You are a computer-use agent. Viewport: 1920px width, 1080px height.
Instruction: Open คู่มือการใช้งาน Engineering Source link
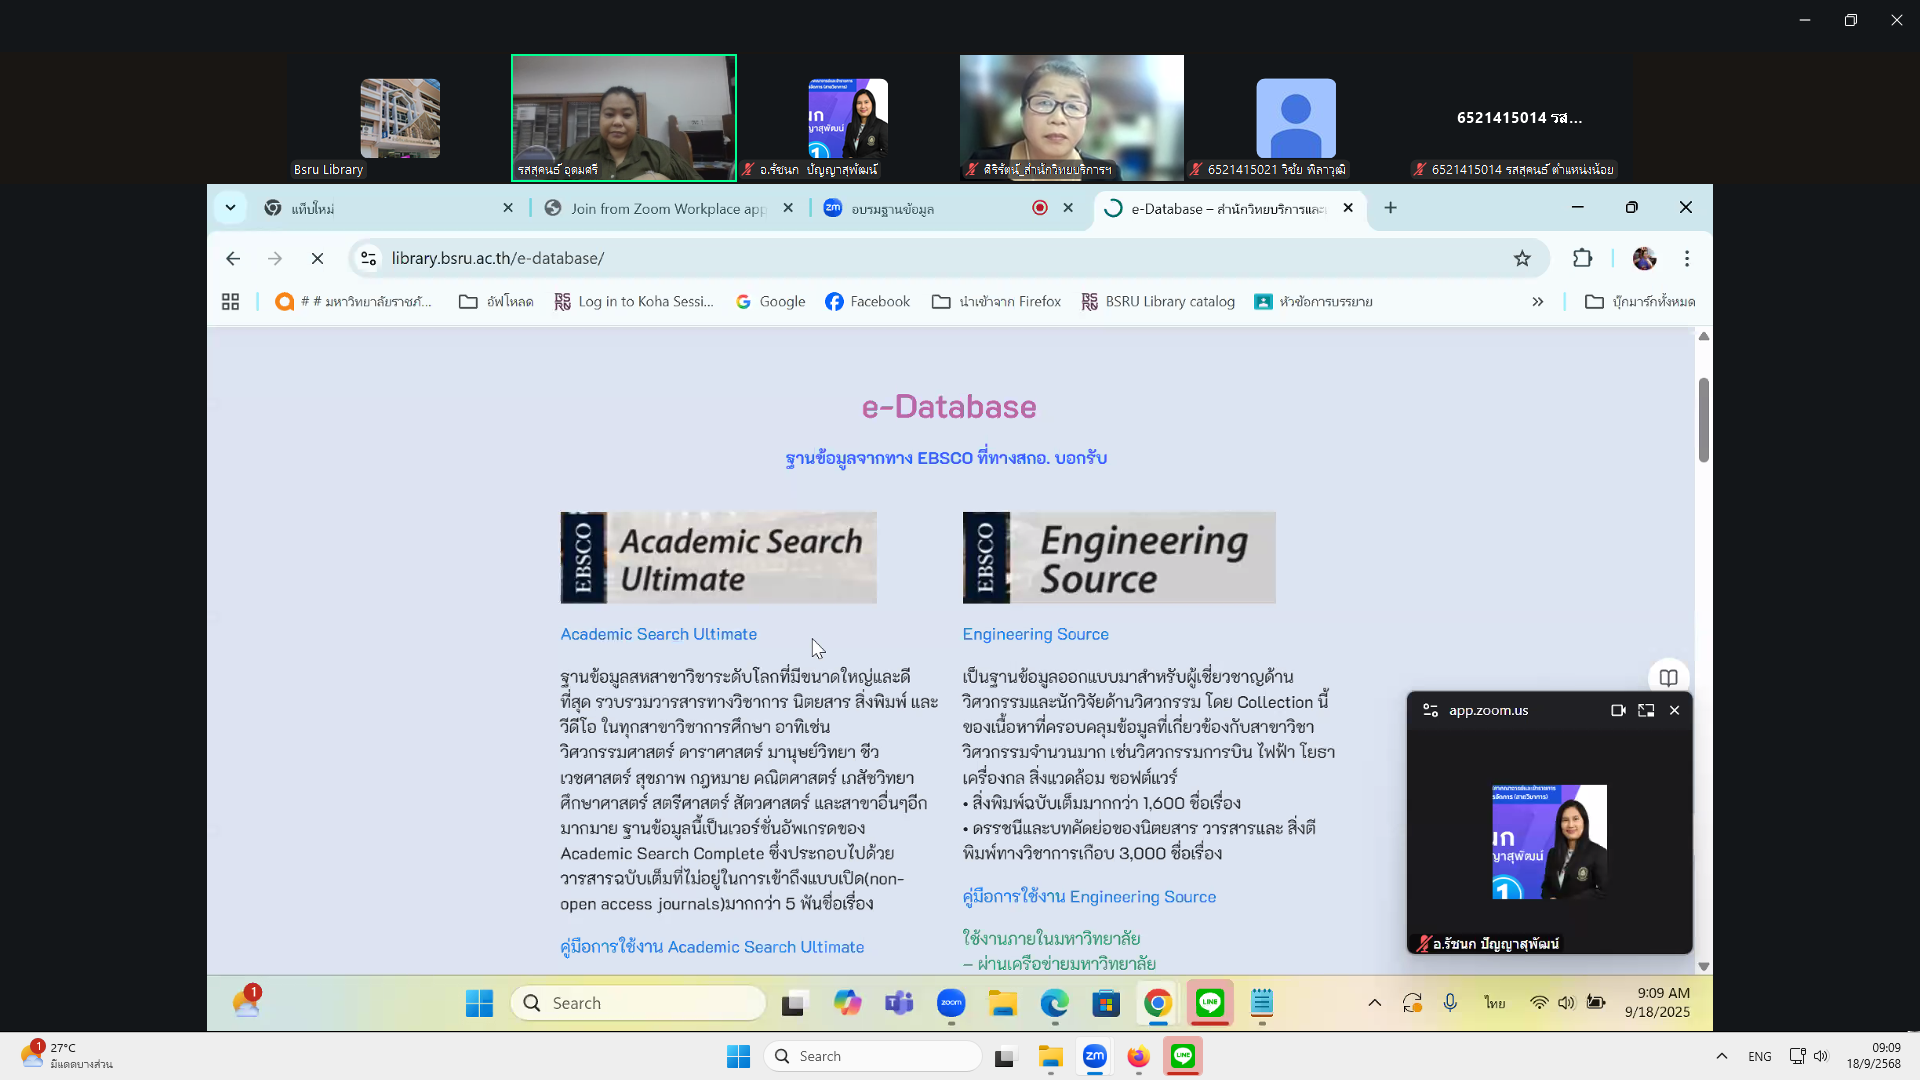coord(1089,897)
